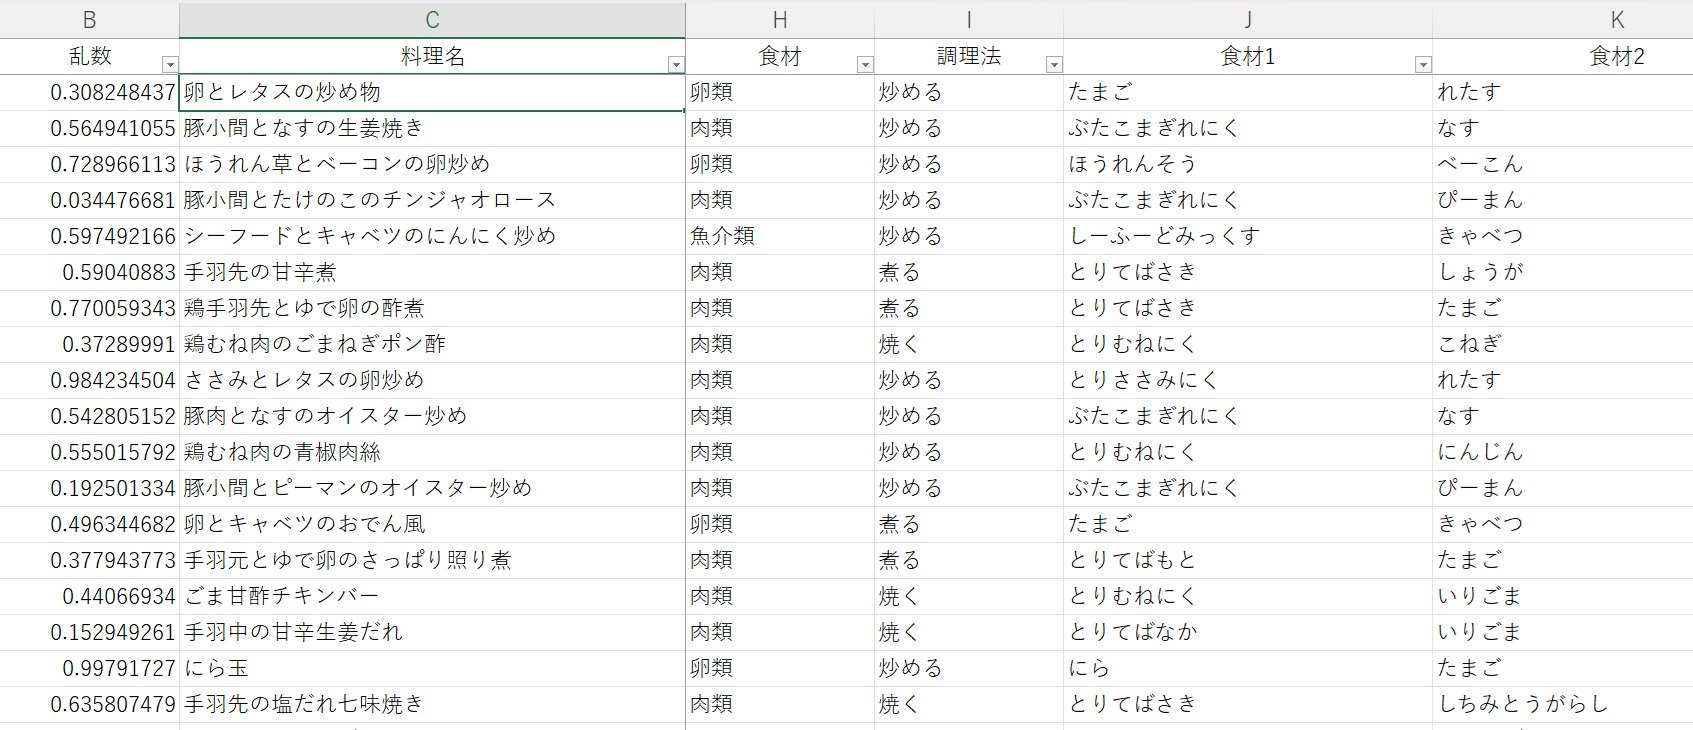The width and height of the screenshot is (1693, 730).
Task: Open the 調理法 column filter dropdown
Action: [1054, 65]
